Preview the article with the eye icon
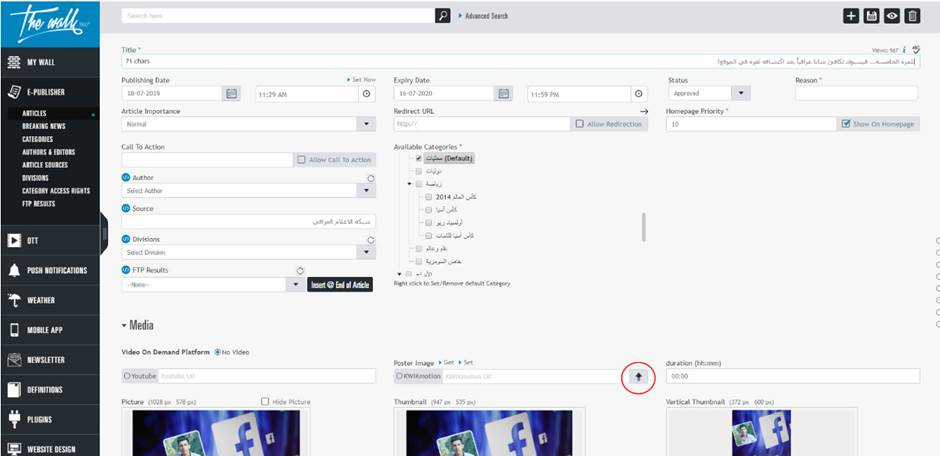The height and width of the screenshot is (456, 940). 891,16
